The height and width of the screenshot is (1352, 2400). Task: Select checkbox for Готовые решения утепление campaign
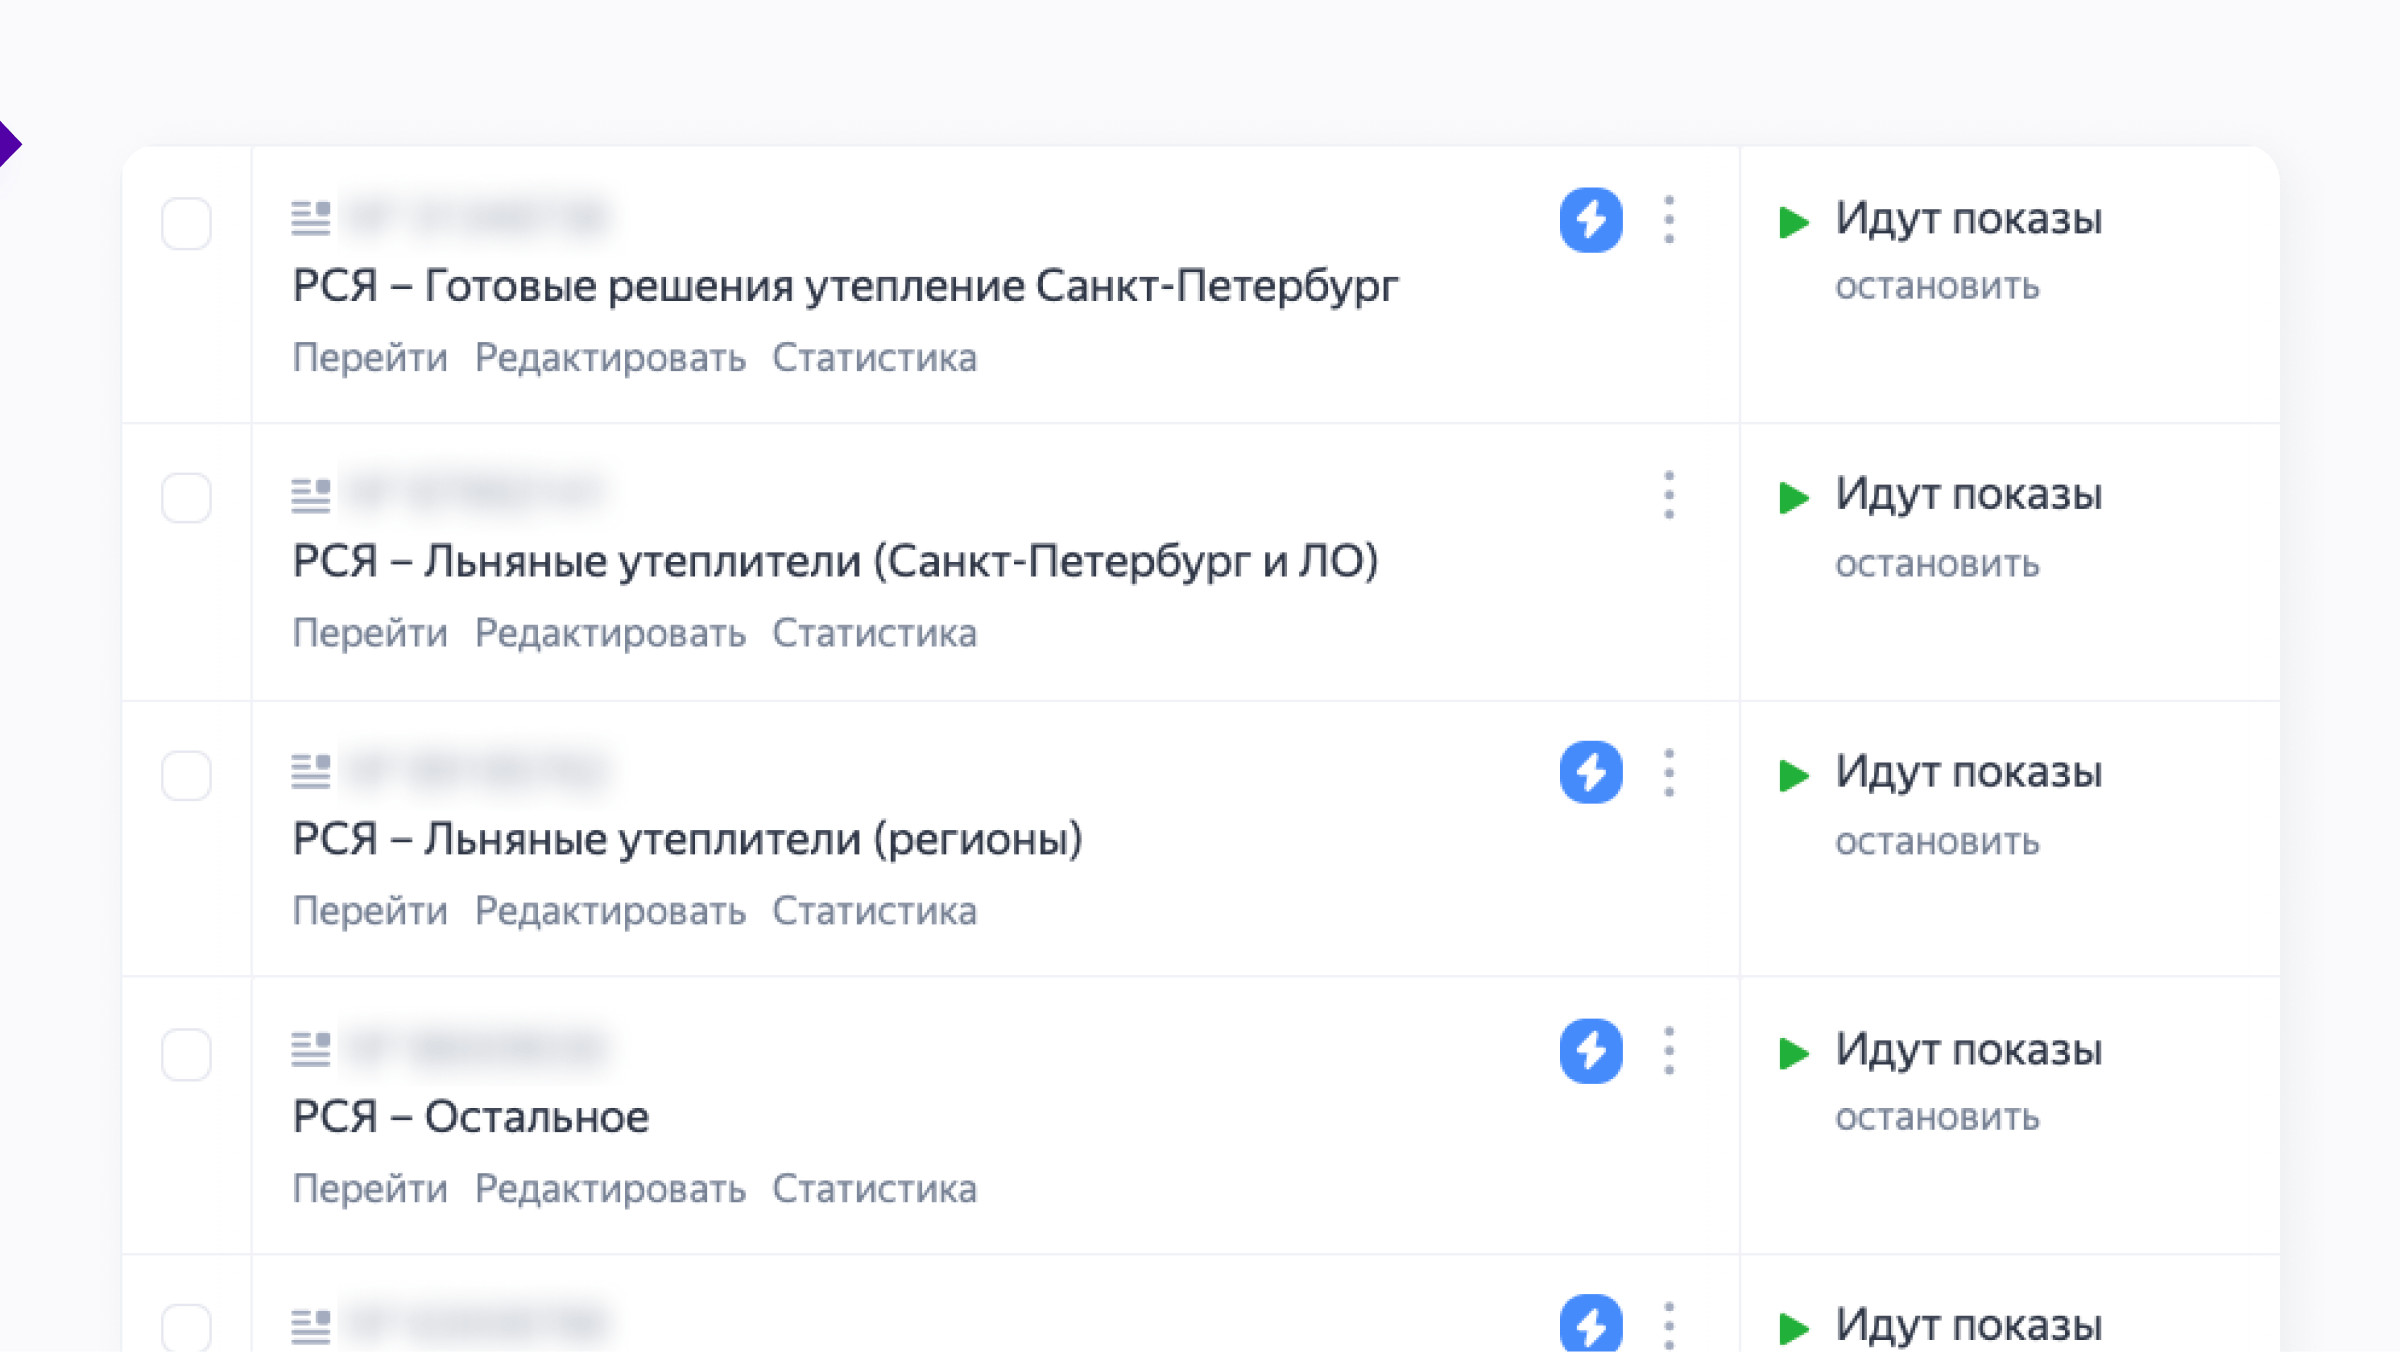[186, 222]
